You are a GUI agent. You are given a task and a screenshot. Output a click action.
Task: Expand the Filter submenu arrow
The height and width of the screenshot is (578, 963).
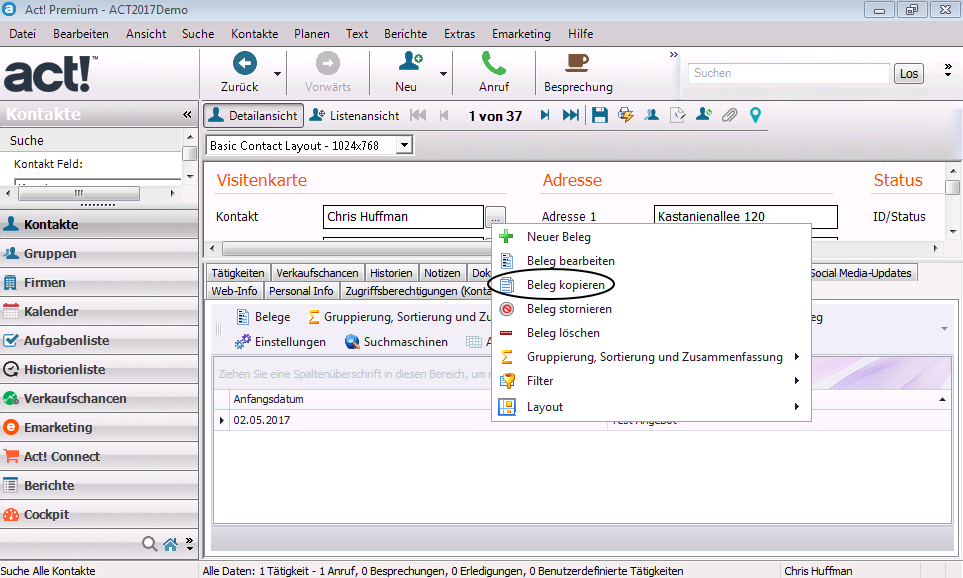(x=797, y=381)
